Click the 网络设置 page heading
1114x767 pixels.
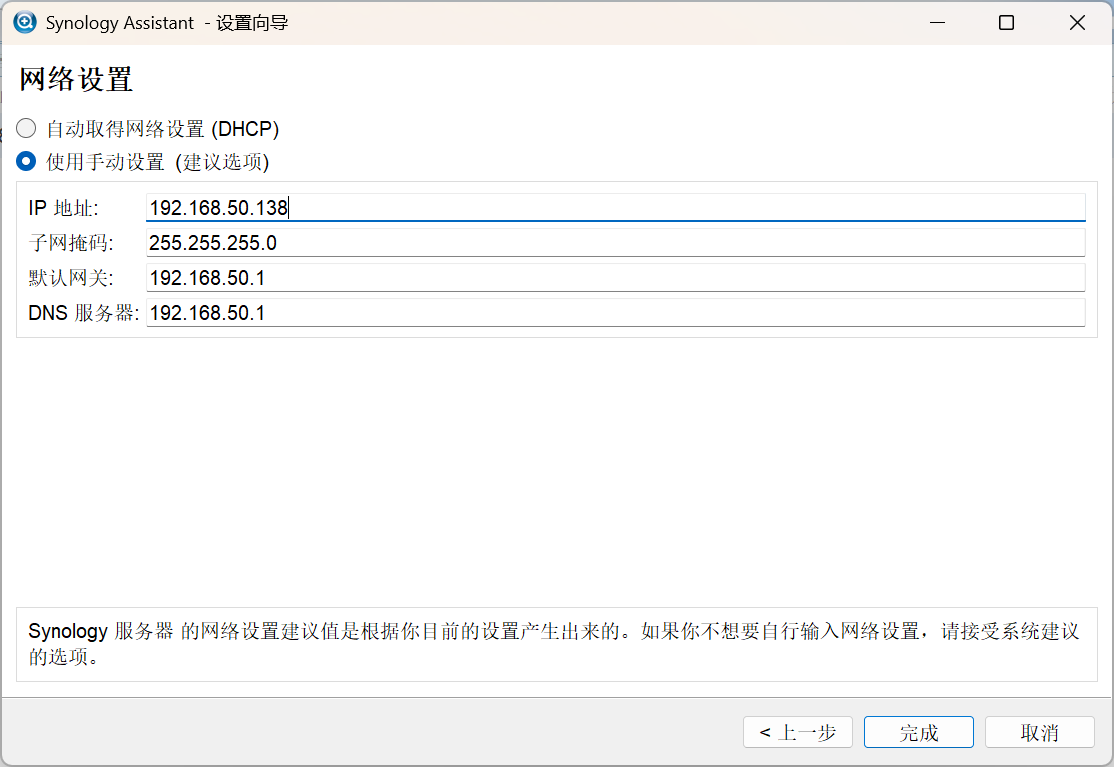point(76,79)
